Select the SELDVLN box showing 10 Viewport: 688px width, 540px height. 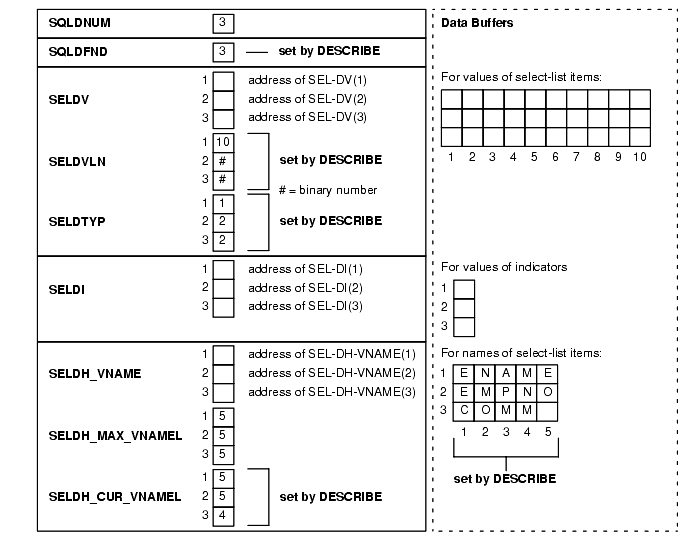click(x=224, y=141)
